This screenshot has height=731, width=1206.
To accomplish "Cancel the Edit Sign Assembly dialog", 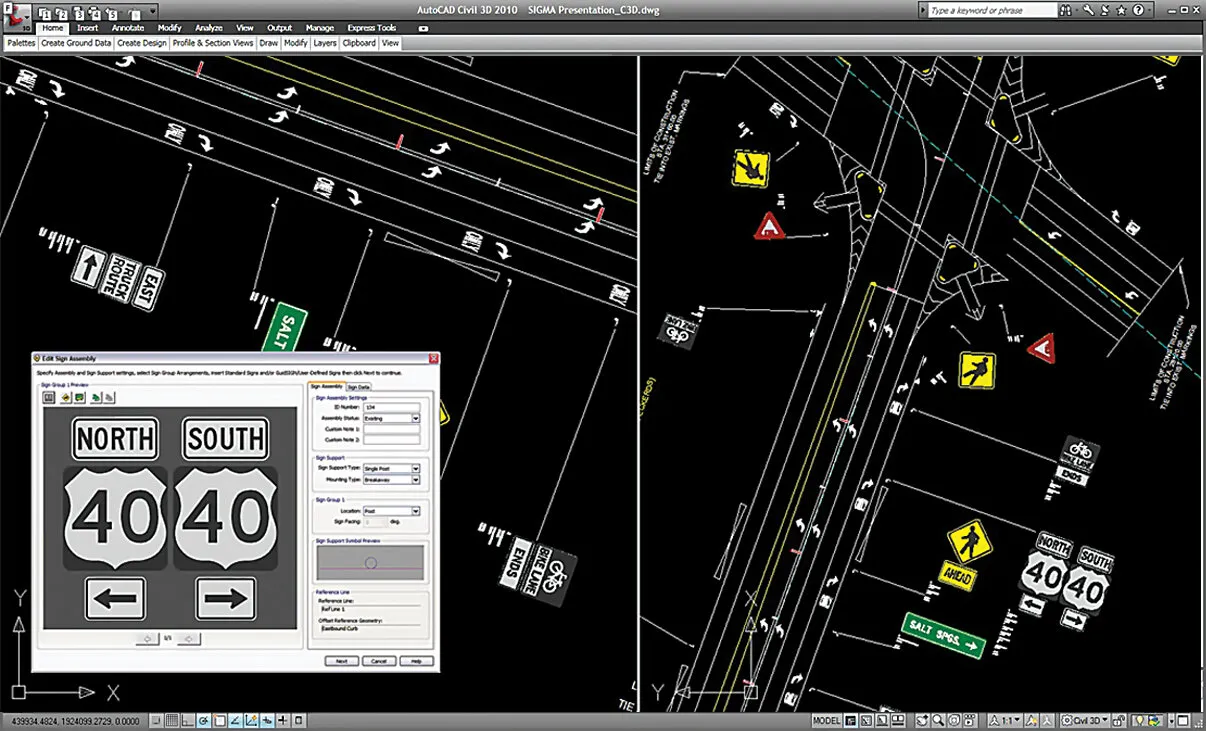I will [x=378, y=661].
